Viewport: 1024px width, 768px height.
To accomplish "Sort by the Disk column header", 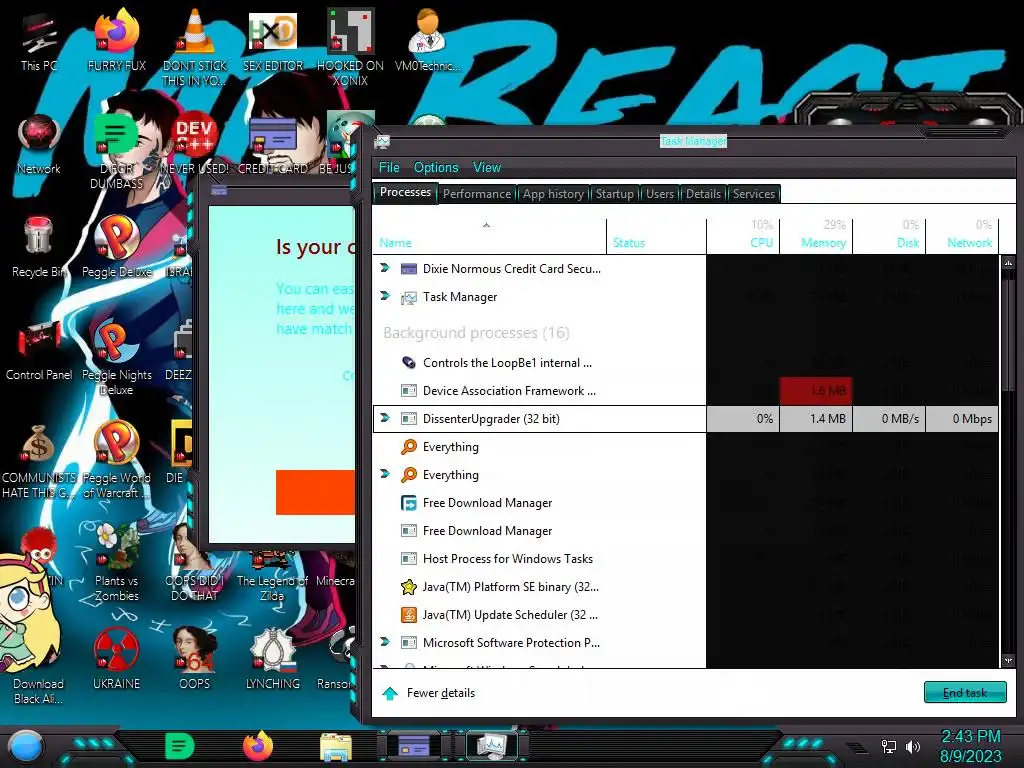I will click(889, 236).
